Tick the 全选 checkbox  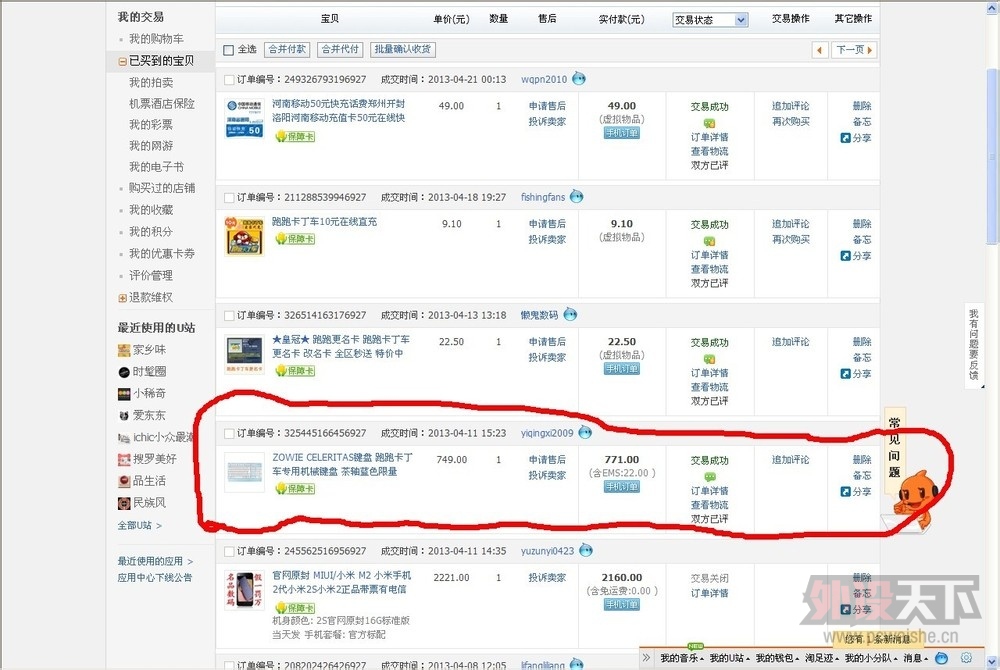click(228, 50)
